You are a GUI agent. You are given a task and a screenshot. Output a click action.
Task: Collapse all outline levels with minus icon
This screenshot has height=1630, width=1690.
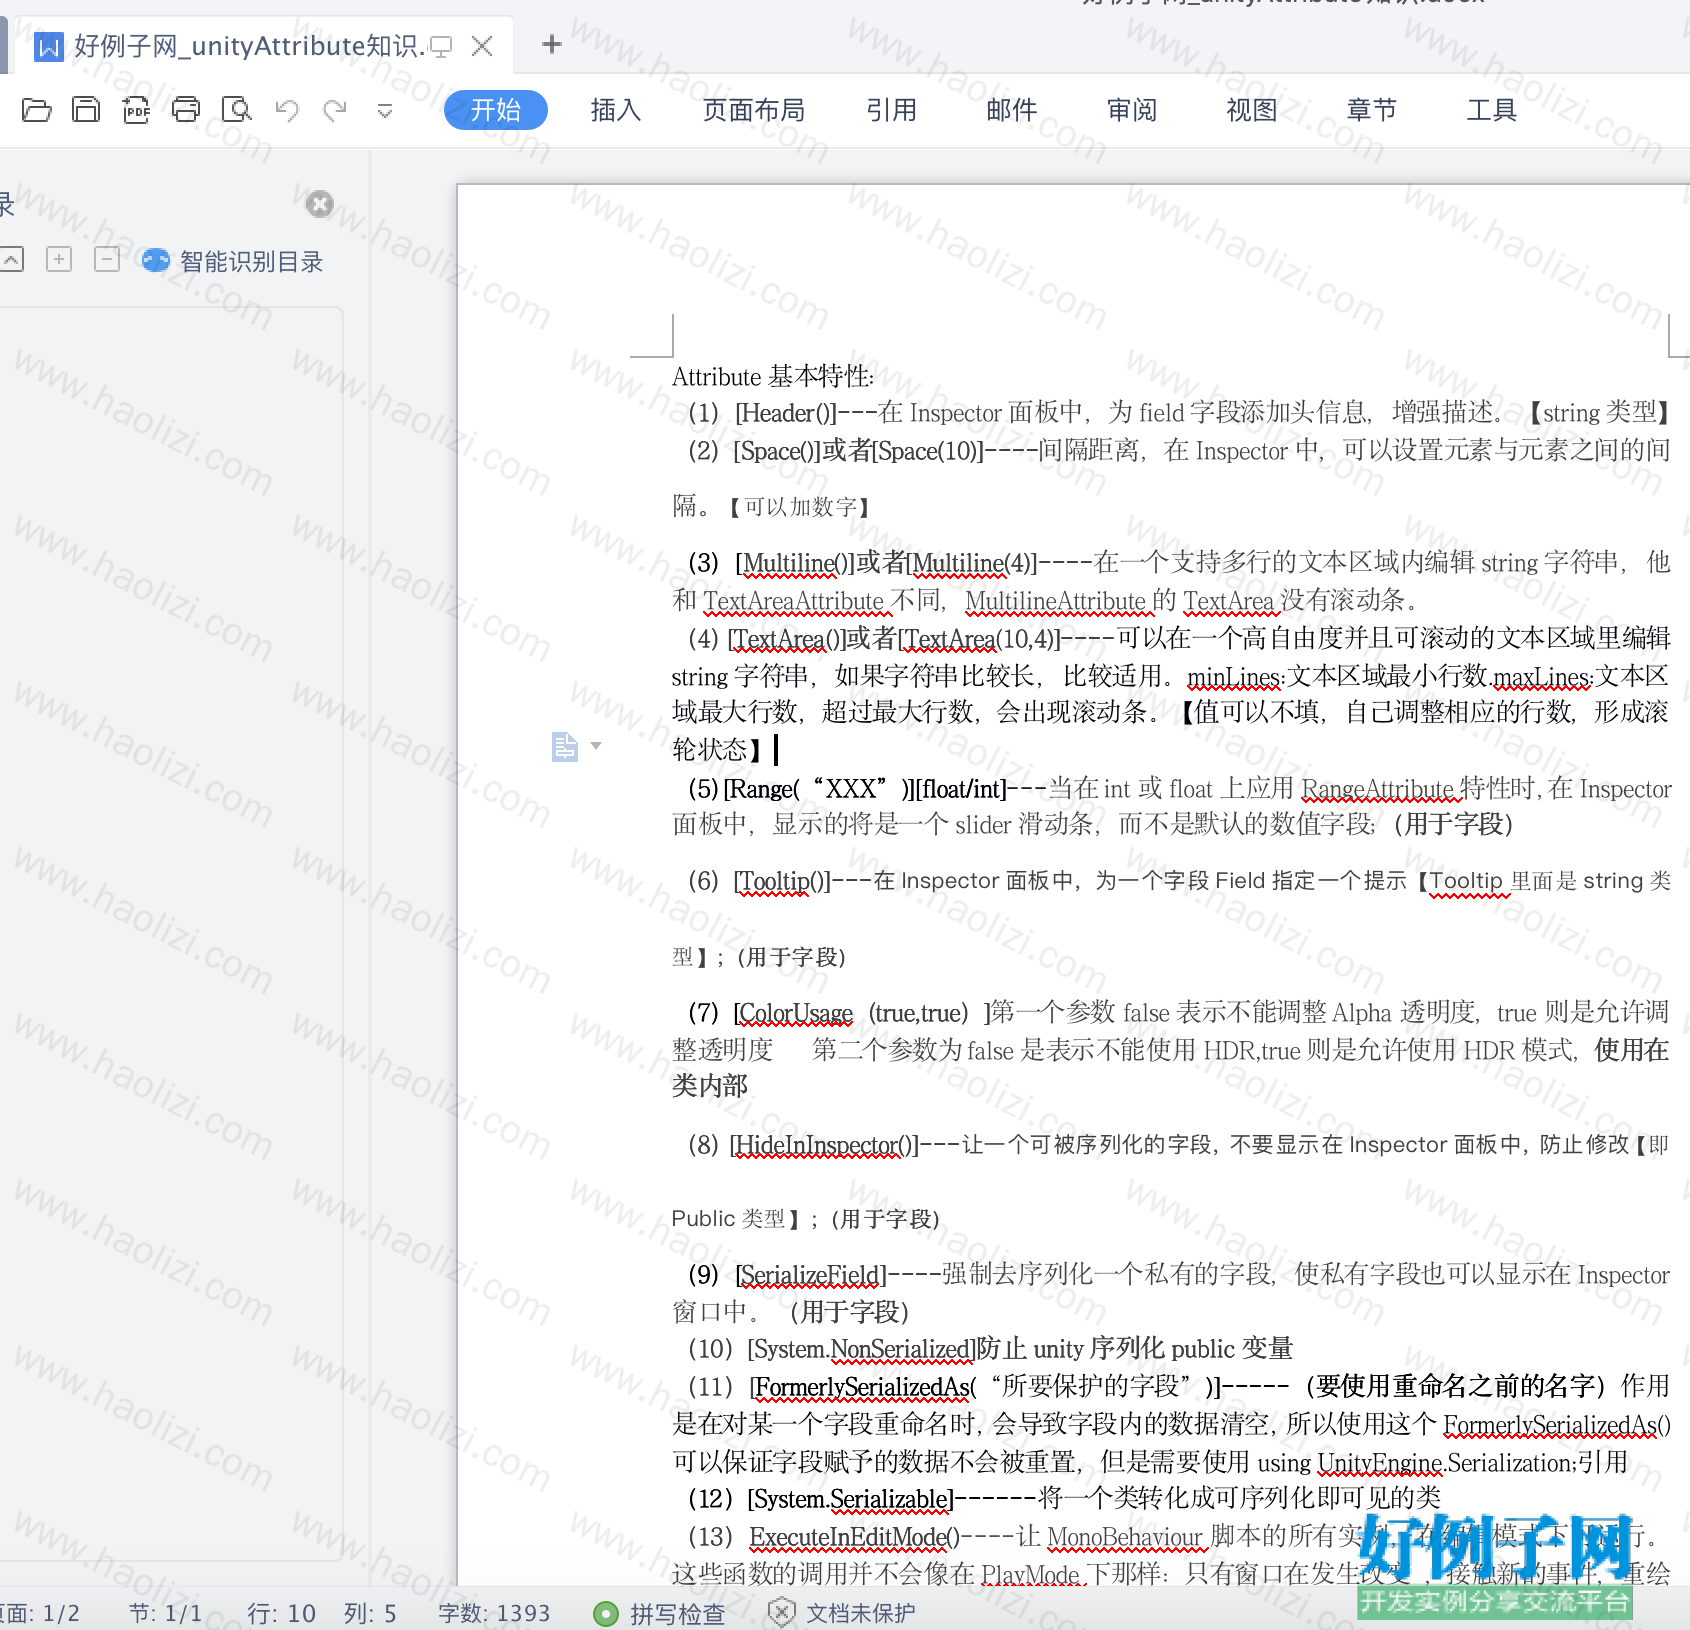[x=107, y=260]
